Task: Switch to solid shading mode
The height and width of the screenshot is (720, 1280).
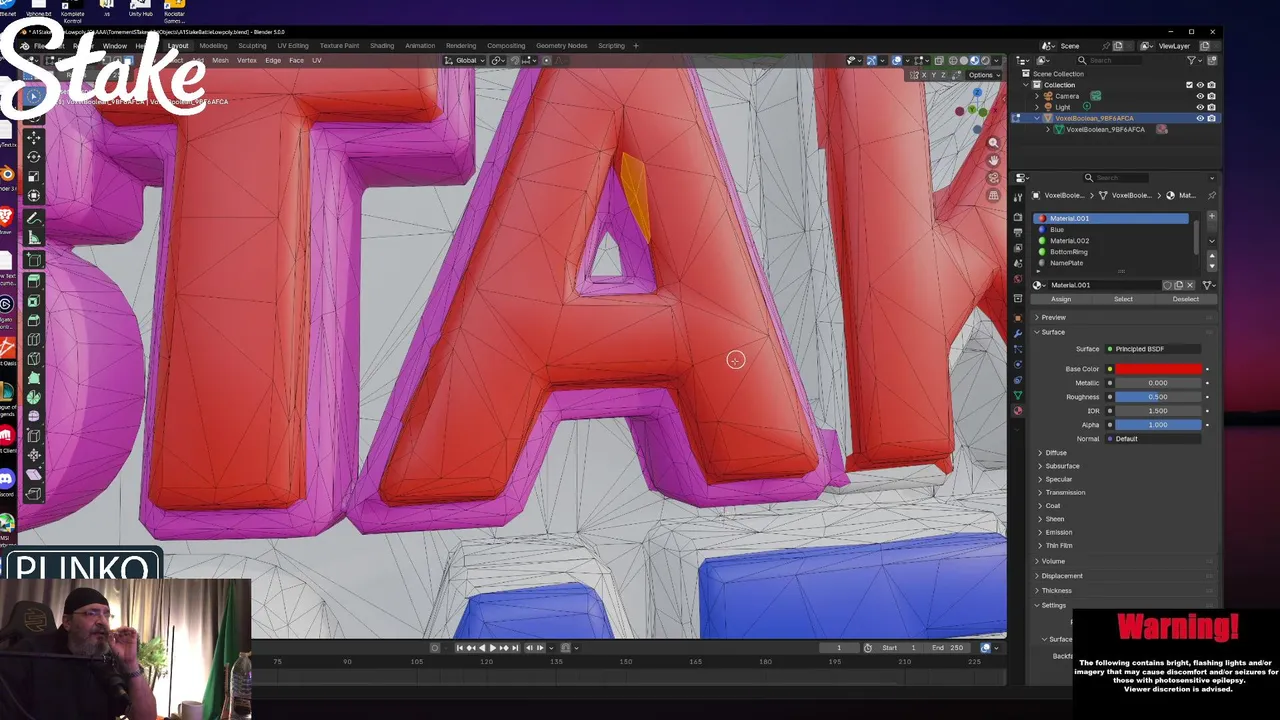Action: (x=964, y=60)
